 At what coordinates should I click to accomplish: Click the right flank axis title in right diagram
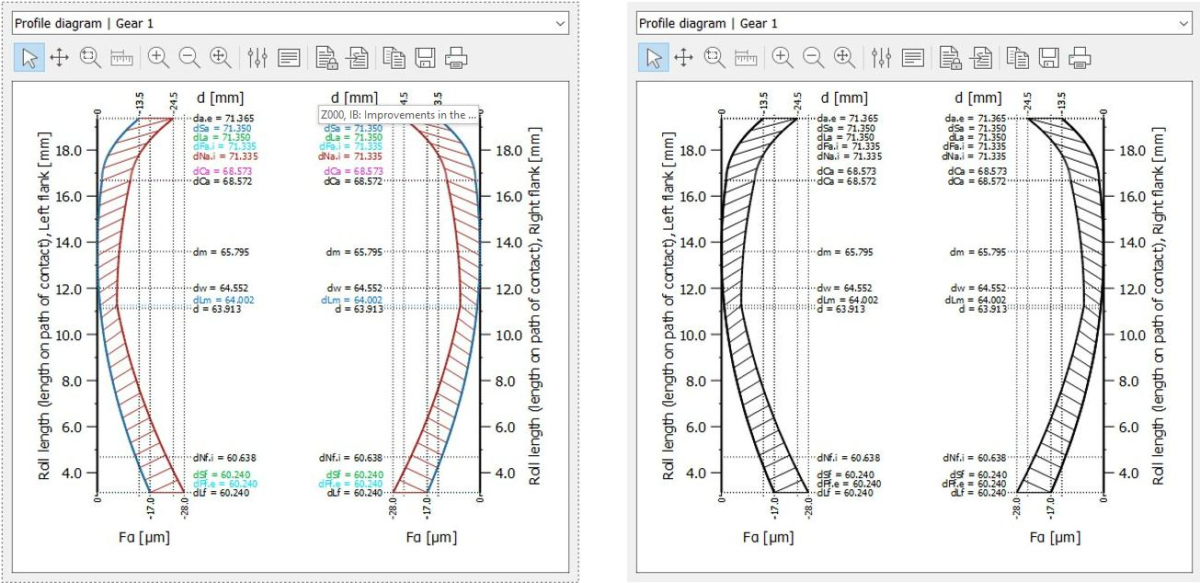1160,306
